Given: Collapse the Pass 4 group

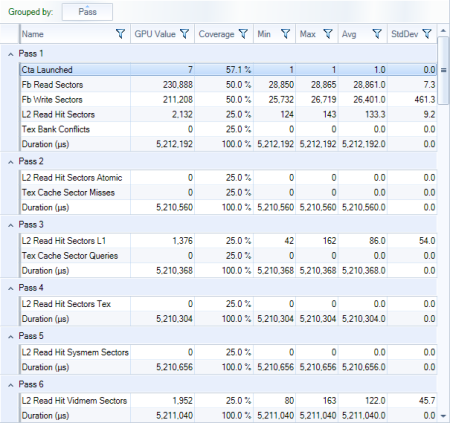Looking at the screenshot, I should coord(11,288).
